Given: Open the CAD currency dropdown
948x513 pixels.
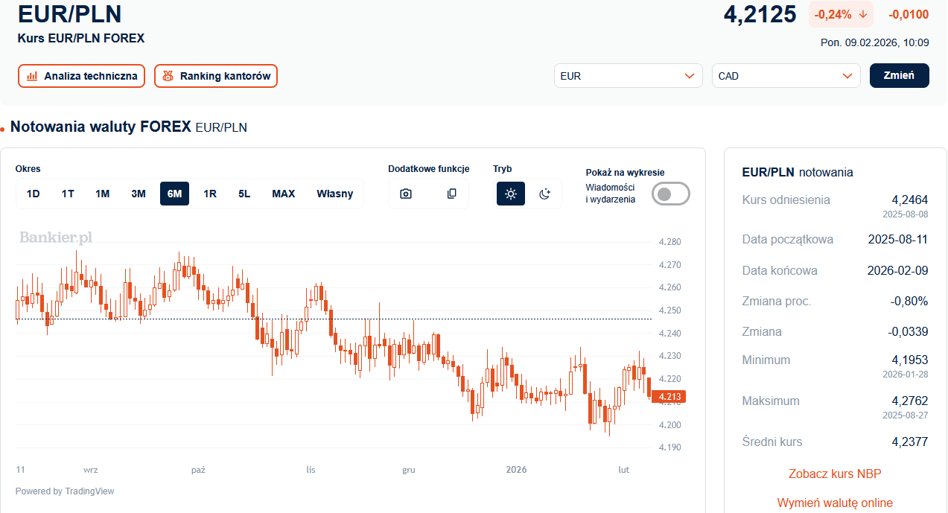Looking at the screenshot, I should click(x=786, y=76).
